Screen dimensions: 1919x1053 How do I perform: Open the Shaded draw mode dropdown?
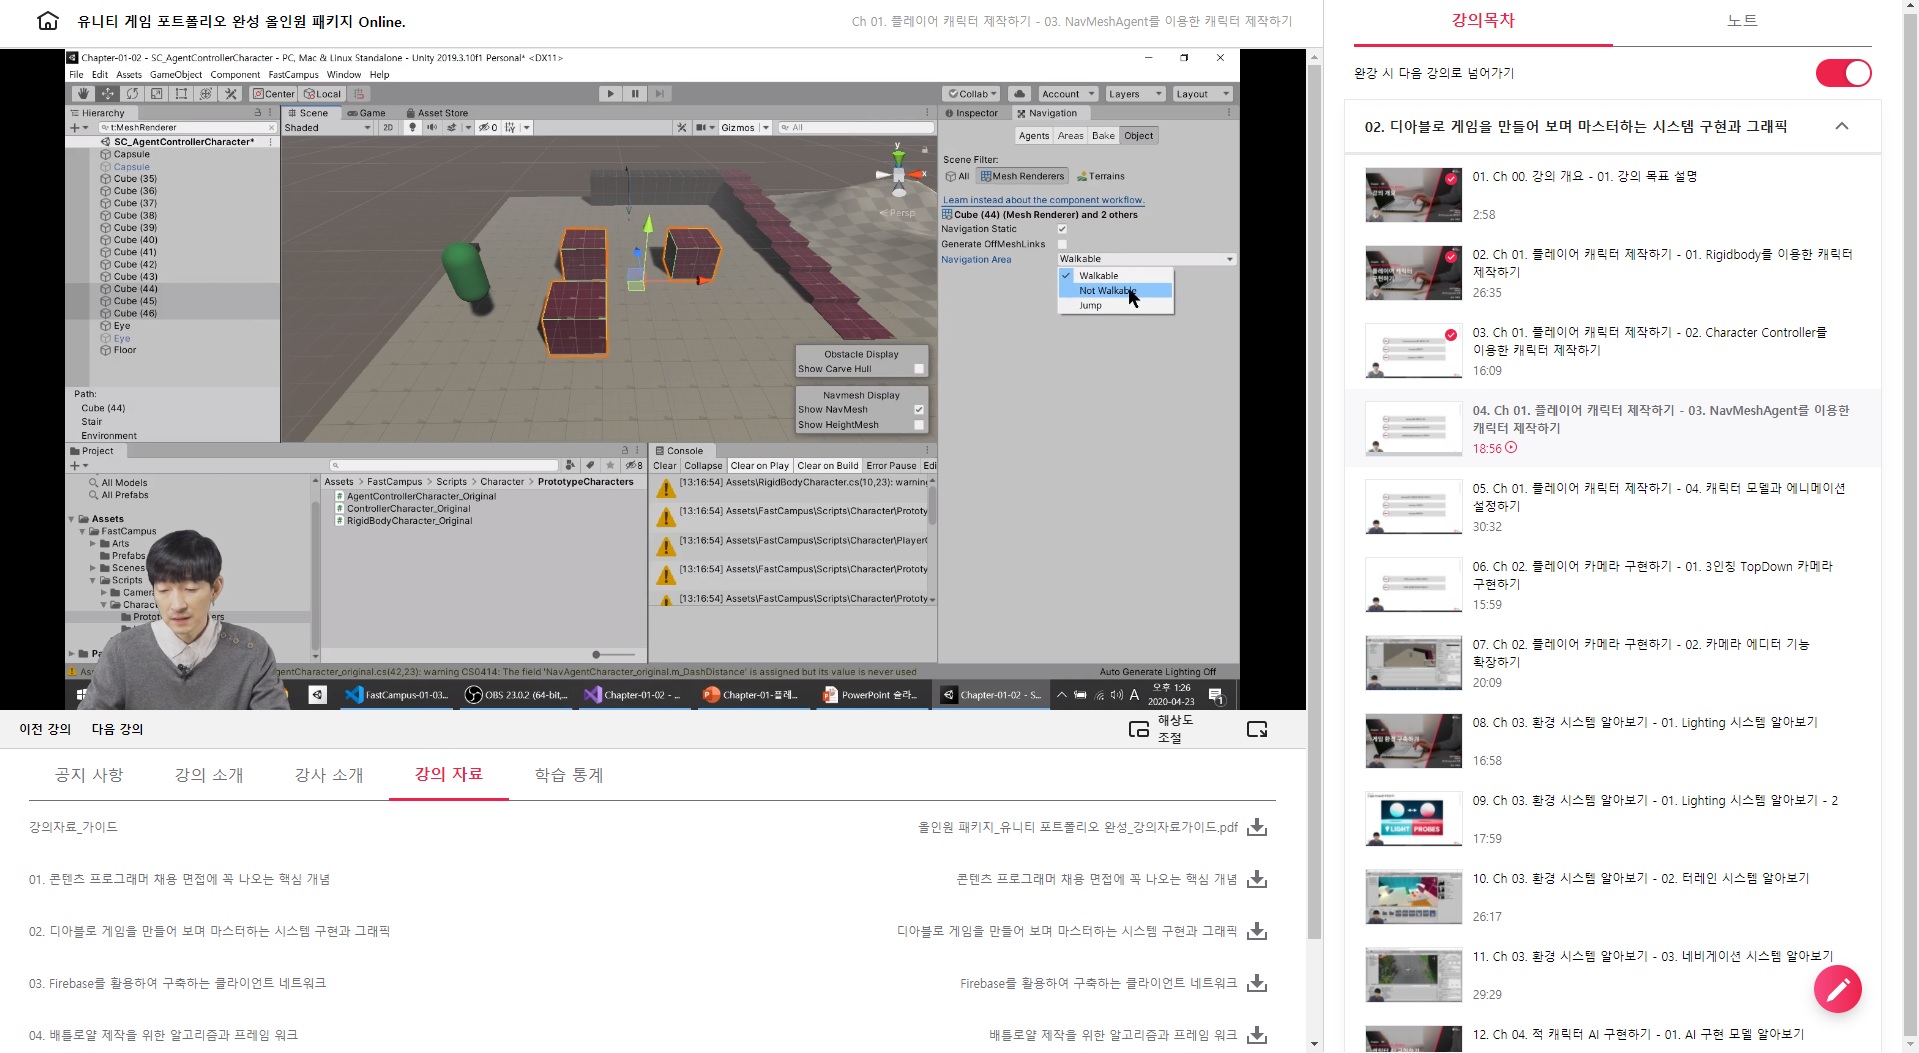pos(328,128)
